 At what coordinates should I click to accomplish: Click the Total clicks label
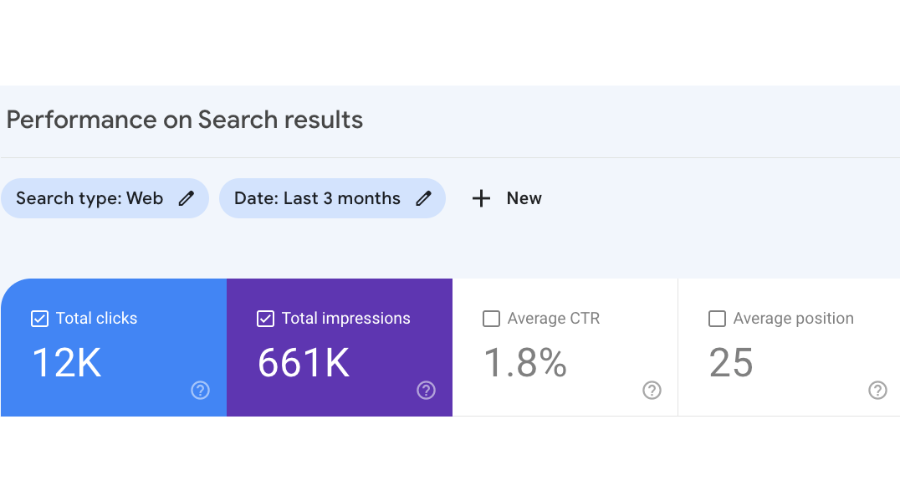pyautogui.click(x=96, y=319)
